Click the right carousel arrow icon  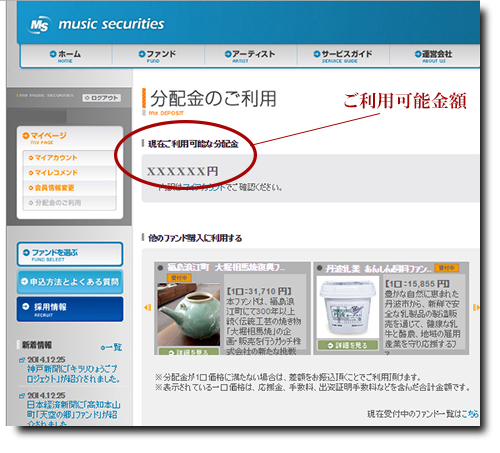click(476, 307)
